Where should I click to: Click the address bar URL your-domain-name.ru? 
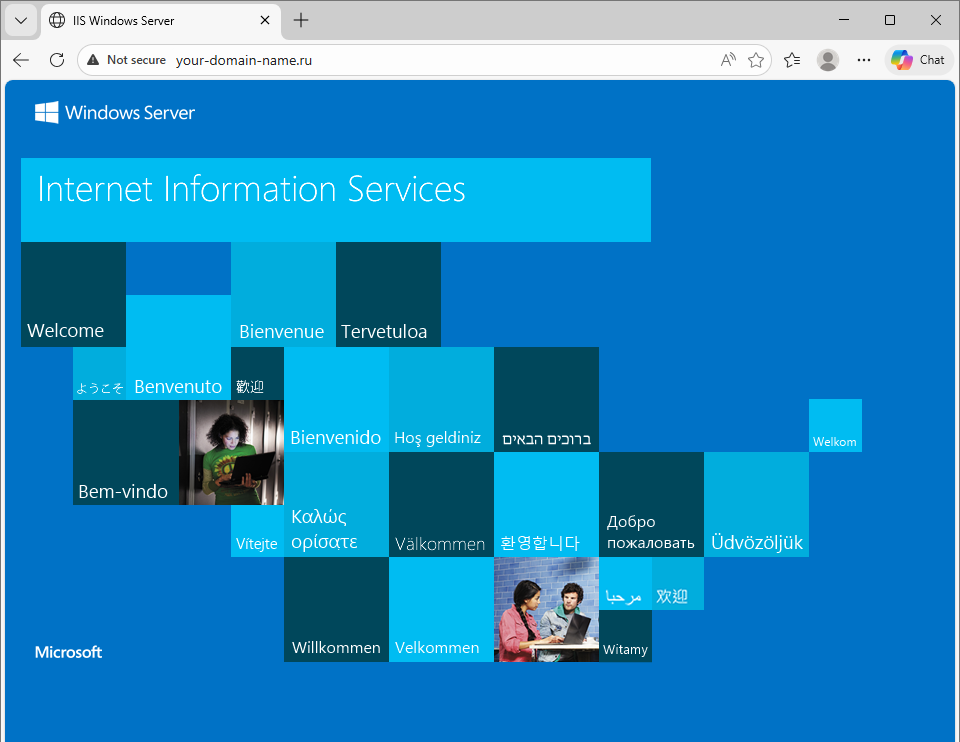[244, 60]
